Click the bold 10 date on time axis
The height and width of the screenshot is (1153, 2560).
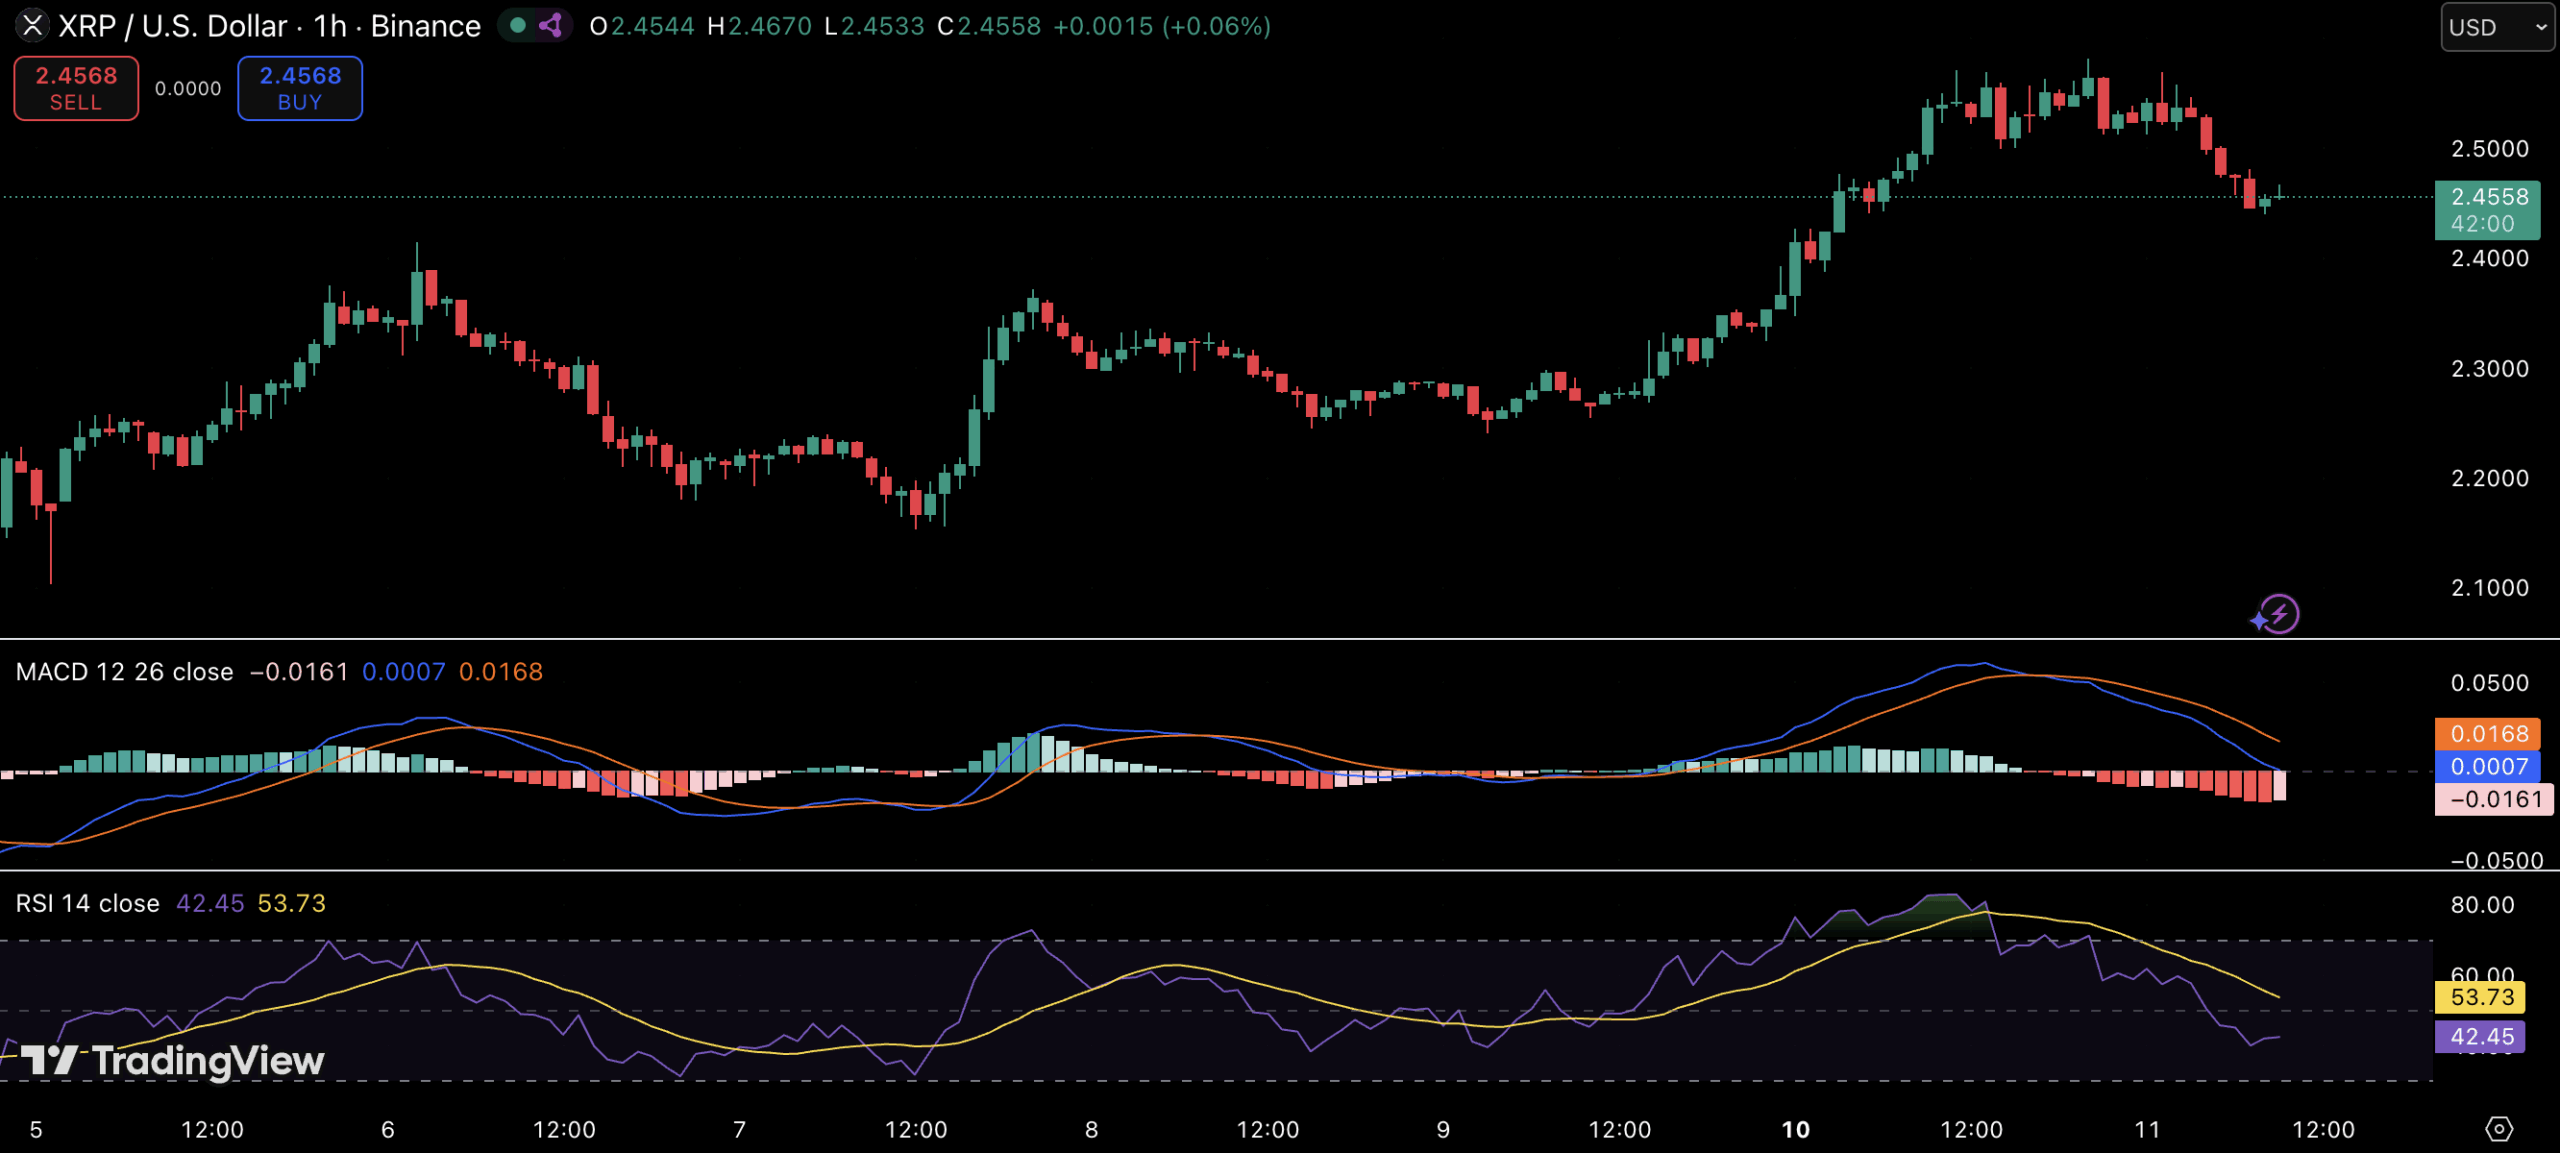point(1796,1129)
